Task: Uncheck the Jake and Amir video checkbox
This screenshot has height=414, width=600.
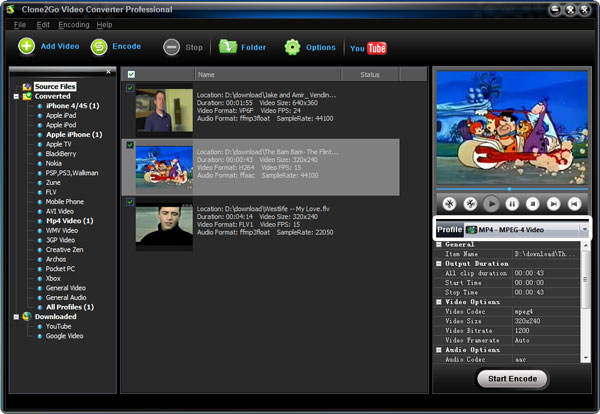Action: tap(130, 88)
